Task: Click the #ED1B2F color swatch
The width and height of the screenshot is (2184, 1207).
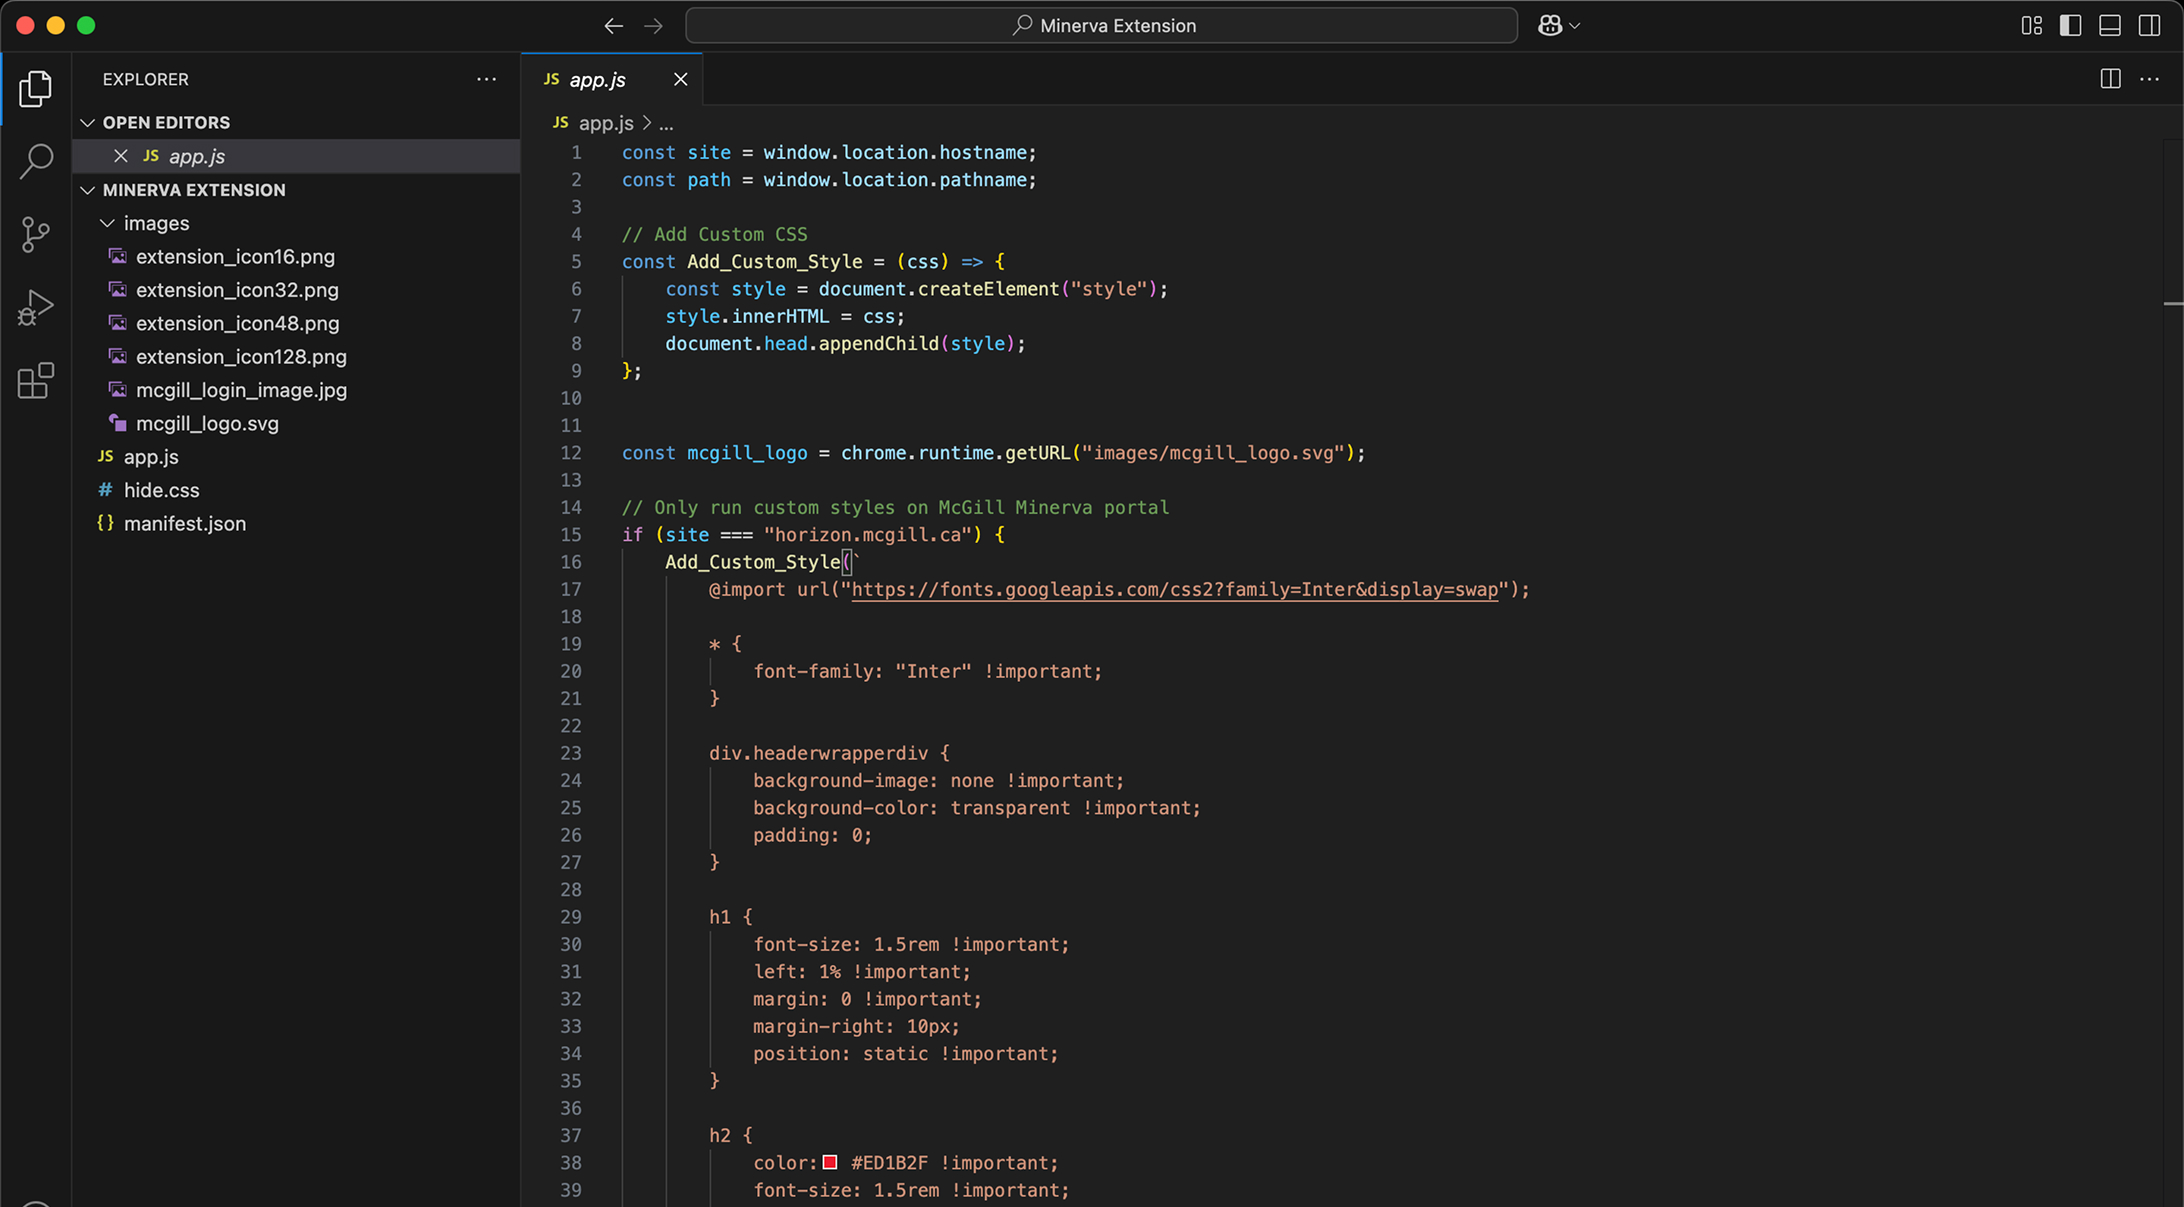Action: [830, 1162]
